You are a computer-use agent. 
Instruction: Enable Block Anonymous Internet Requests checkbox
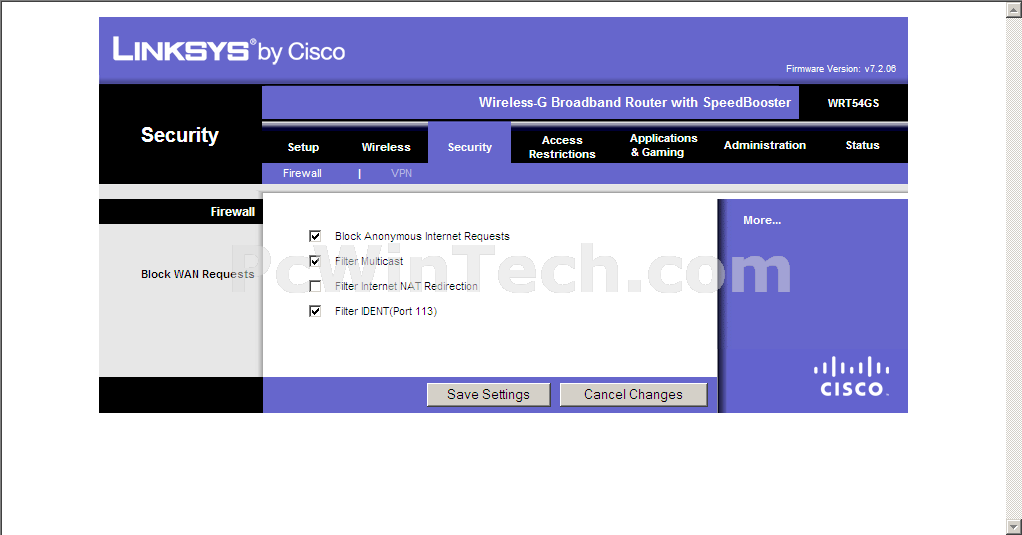coord(315,236)
